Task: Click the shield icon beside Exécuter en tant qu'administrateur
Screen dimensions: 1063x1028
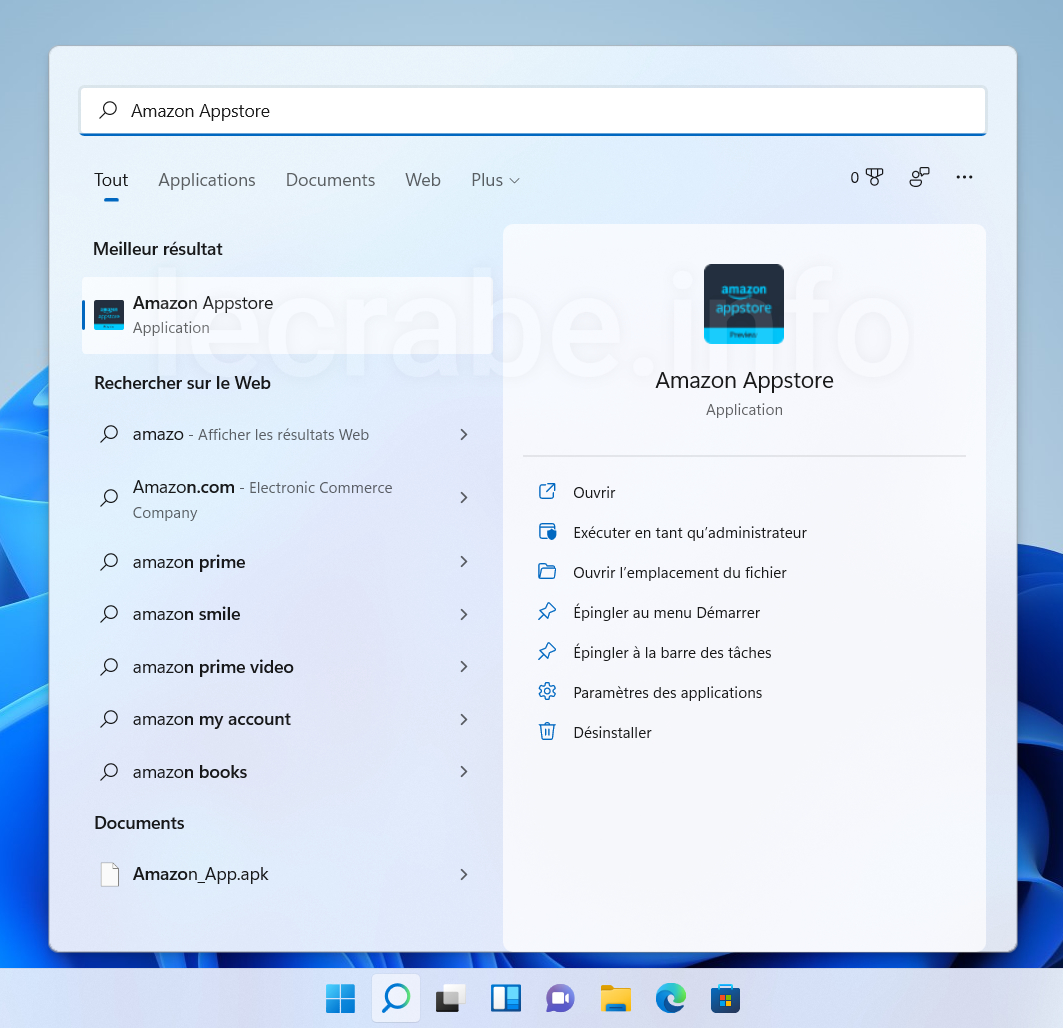Action: click(x=547, y=531)
